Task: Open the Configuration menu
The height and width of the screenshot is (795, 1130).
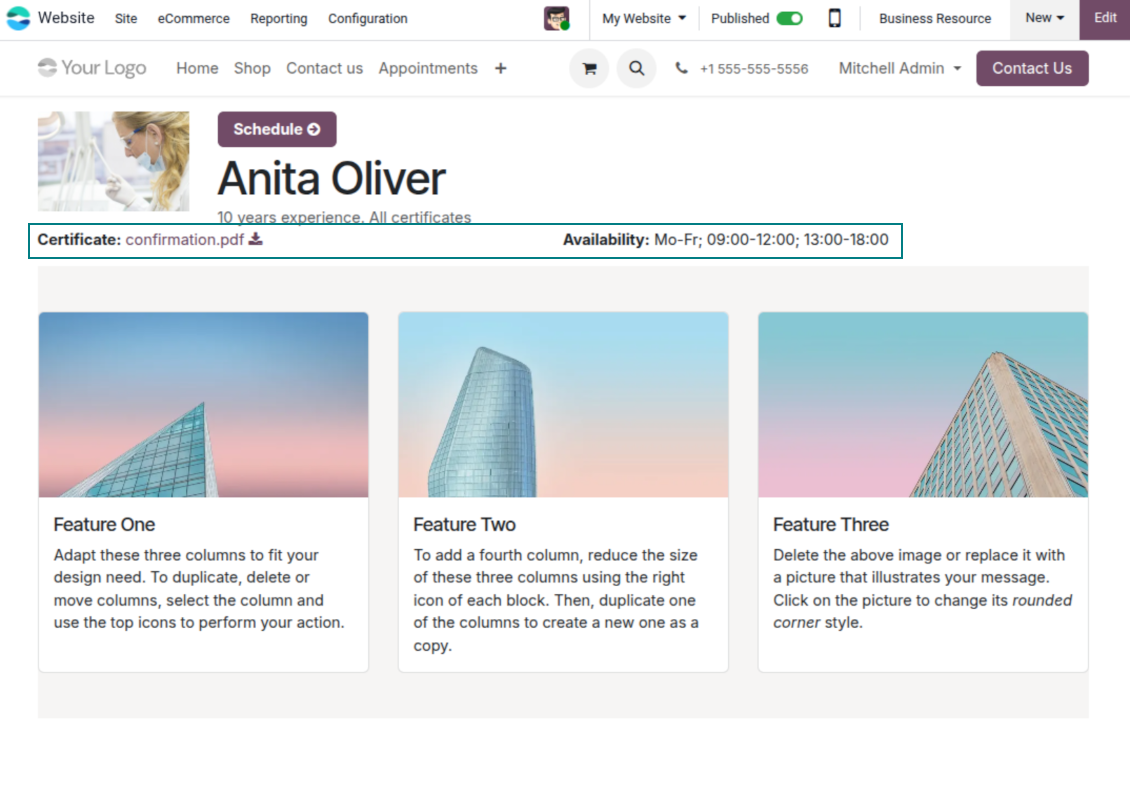Action: tap(367, 18)
